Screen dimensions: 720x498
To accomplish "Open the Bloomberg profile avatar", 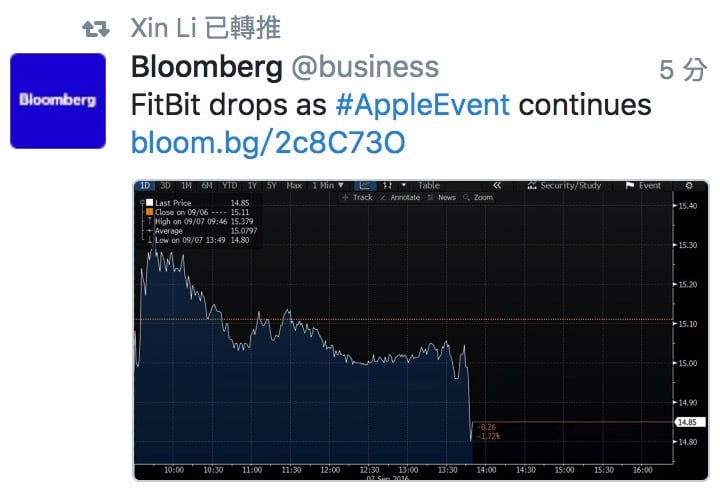I will coord(58,101).
